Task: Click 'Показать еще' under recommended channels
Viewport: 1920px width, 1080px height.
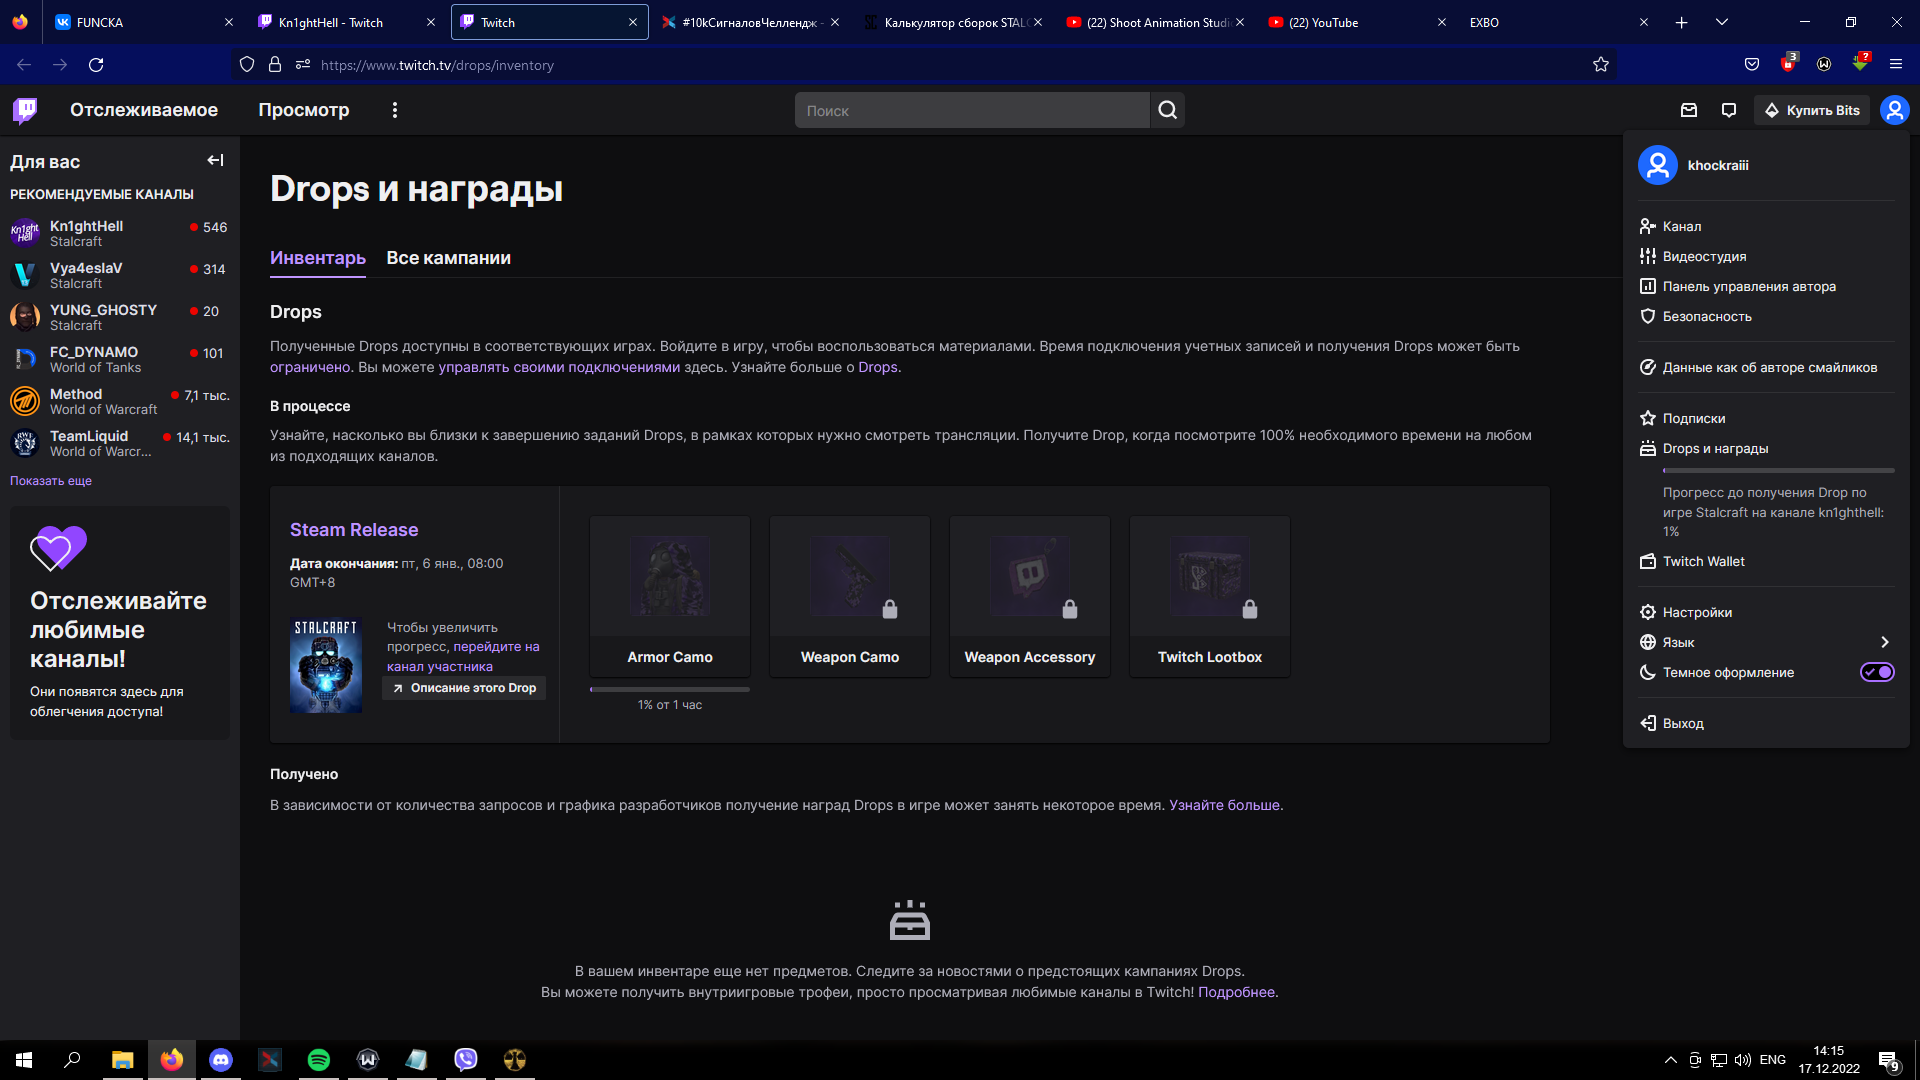Action: click(51, 481)
